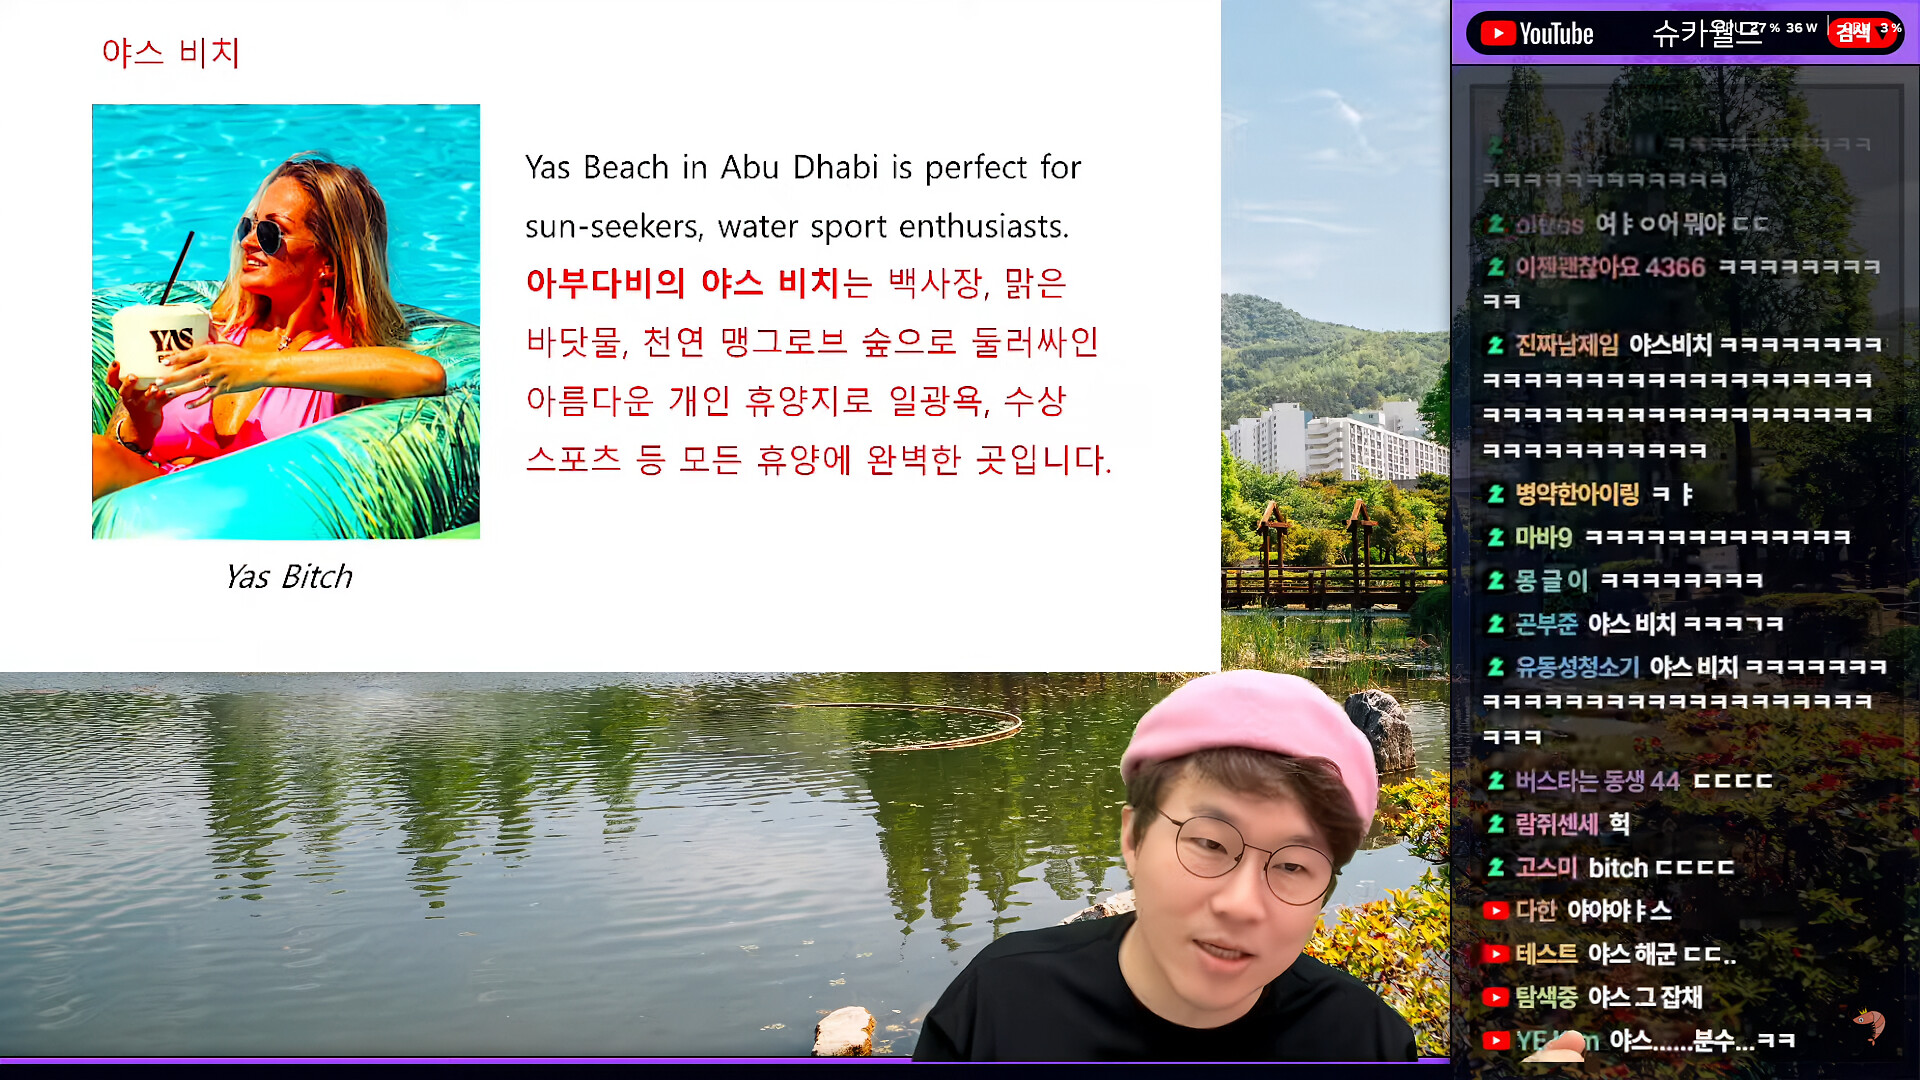Click the YouTube badge next to 테스트
This screenshot has height=1080, width=1920.
click(1495, 954)
